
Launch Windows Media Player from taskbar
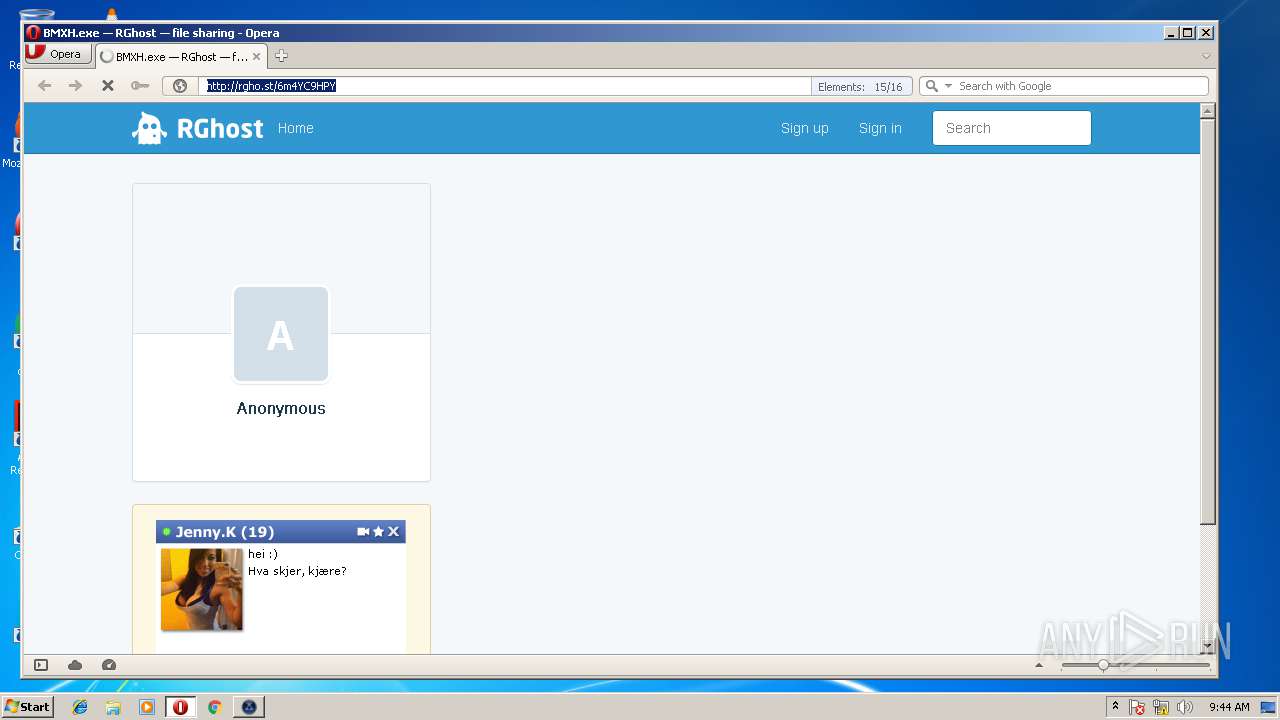(x=147, y=707)
